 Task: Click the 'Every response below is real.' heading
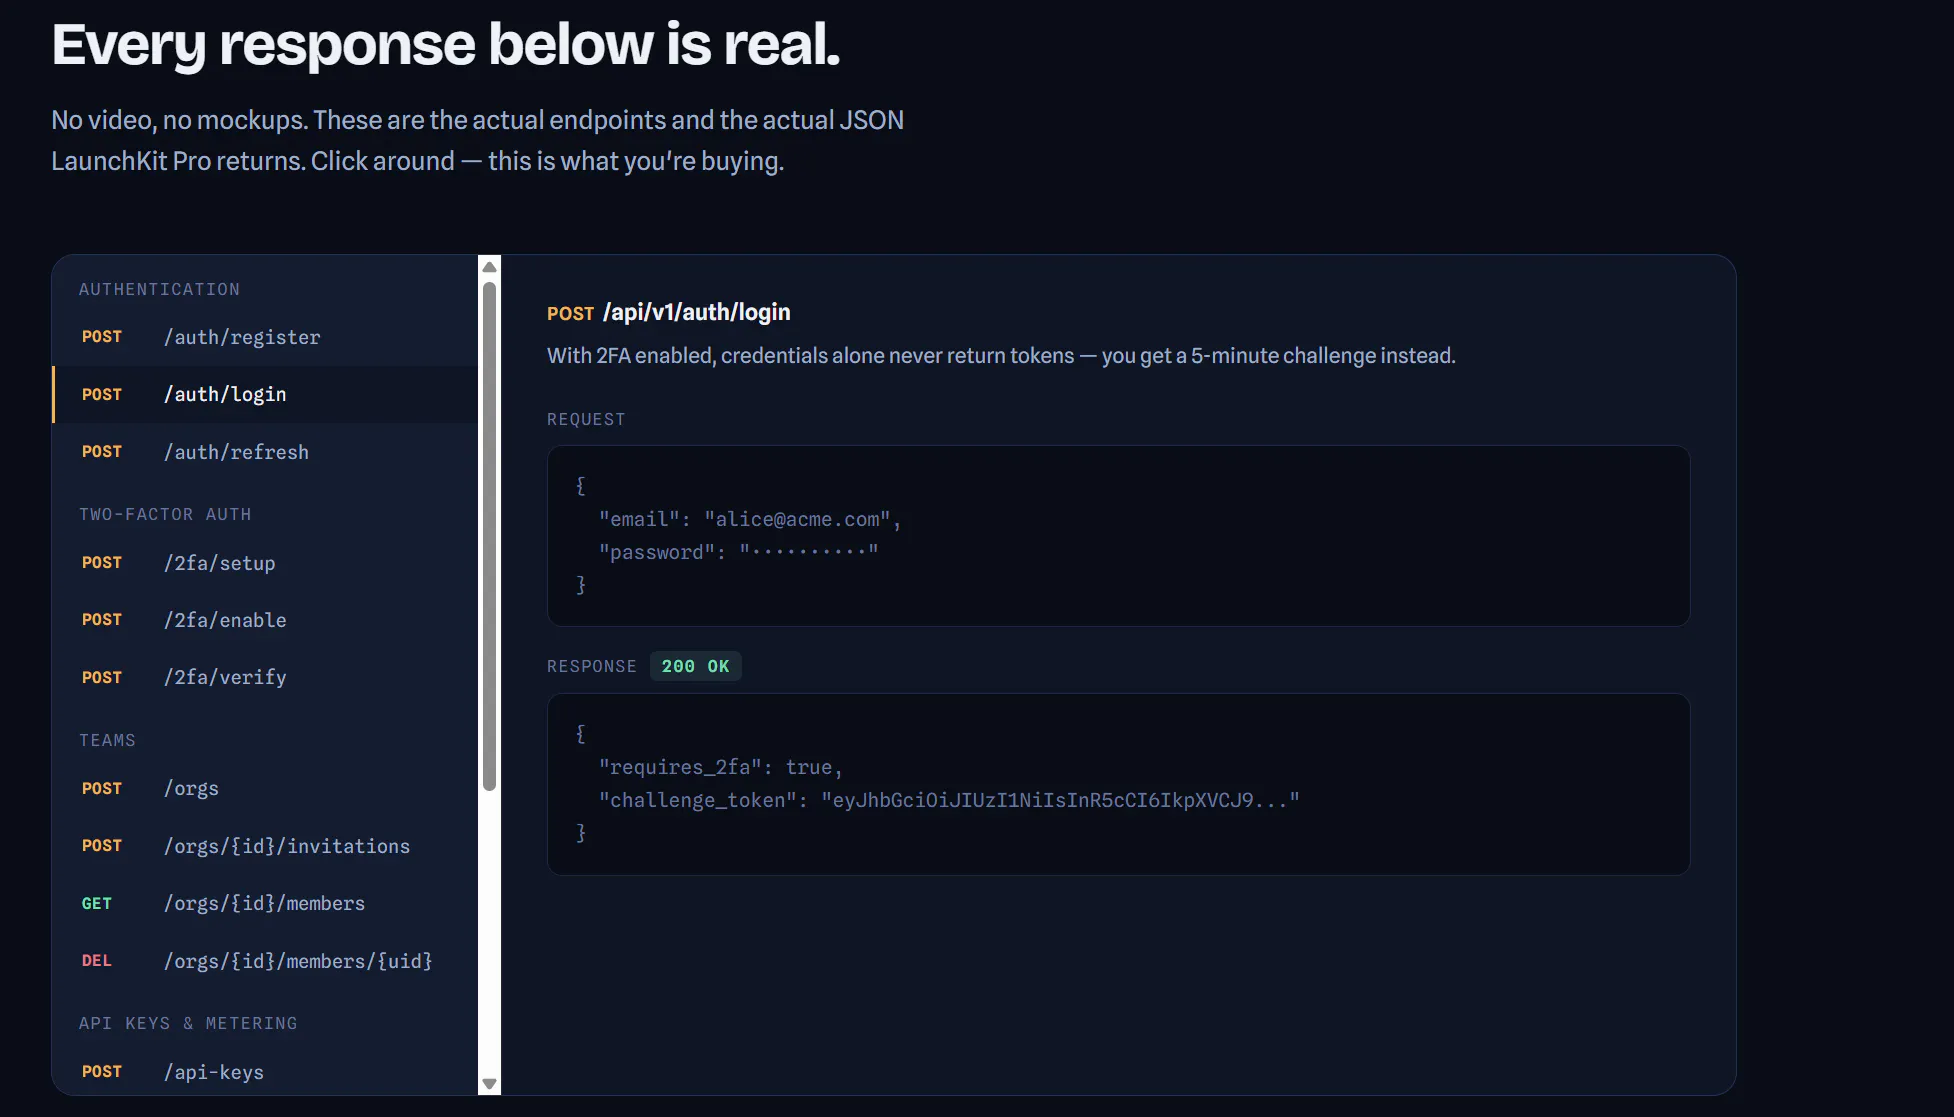[x=445, y=45]
